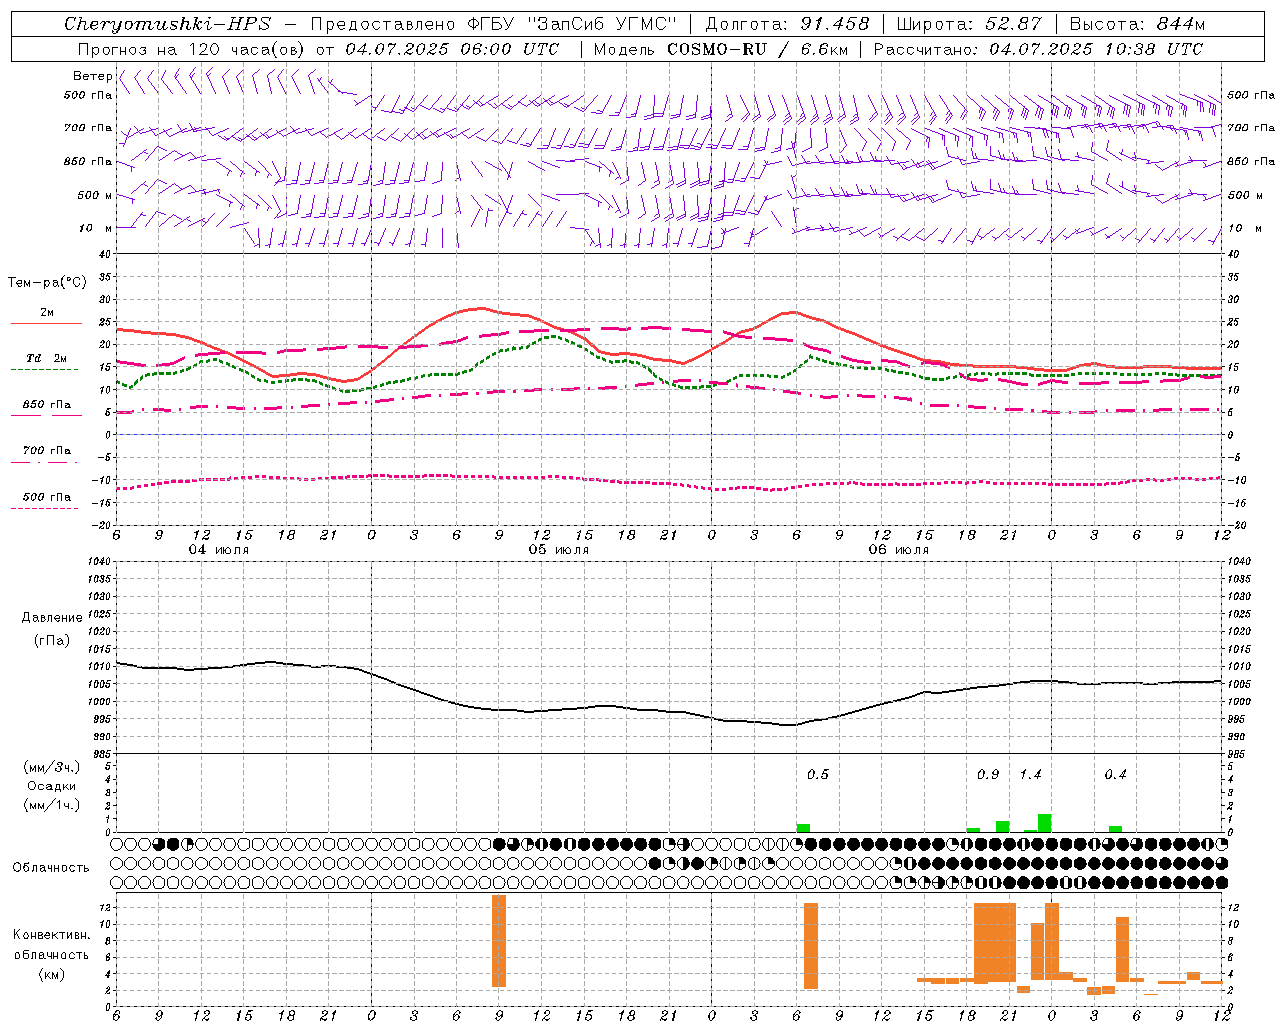Click the "04 июля" date label
The width and height of the screenshot is (1280, 1024).
point(219,550)
